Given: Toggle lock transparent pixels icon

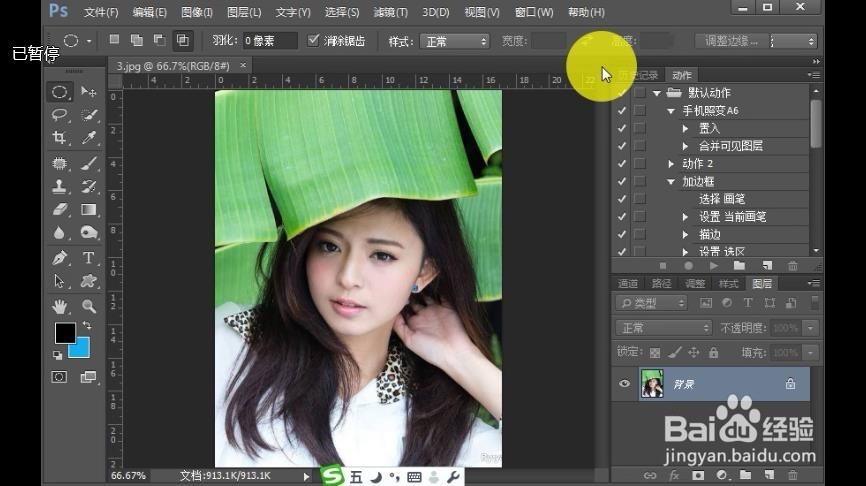Looking at the screenshot, I should [x=655, y=352].
